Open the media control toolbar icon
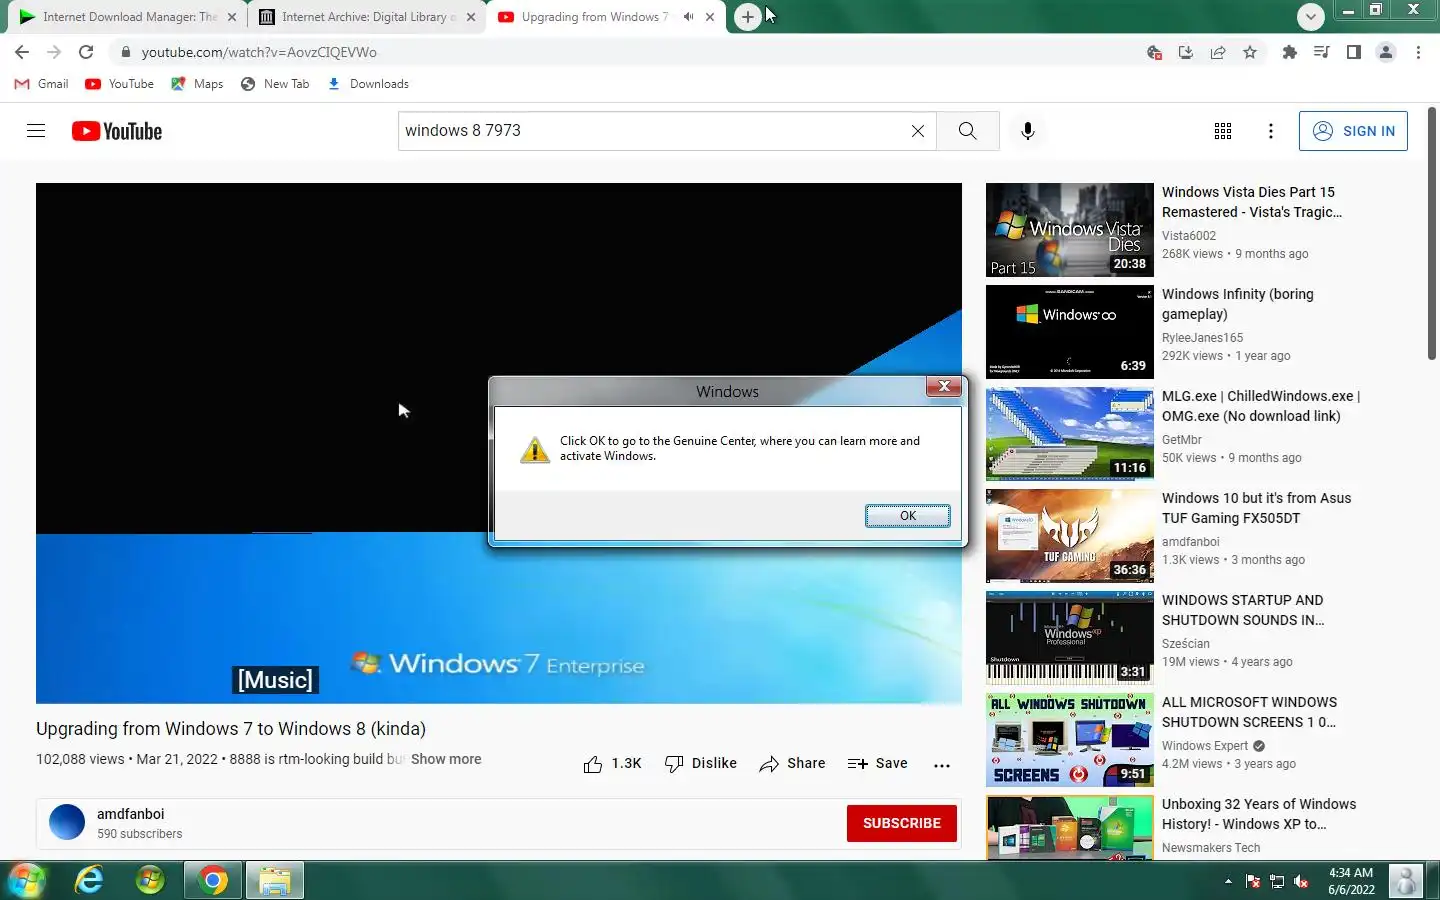 pos(1322,52)
